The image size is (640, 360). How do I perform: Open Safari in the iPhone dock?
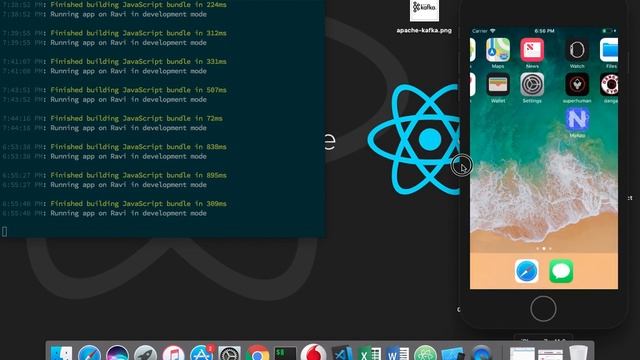pos(527,271)
